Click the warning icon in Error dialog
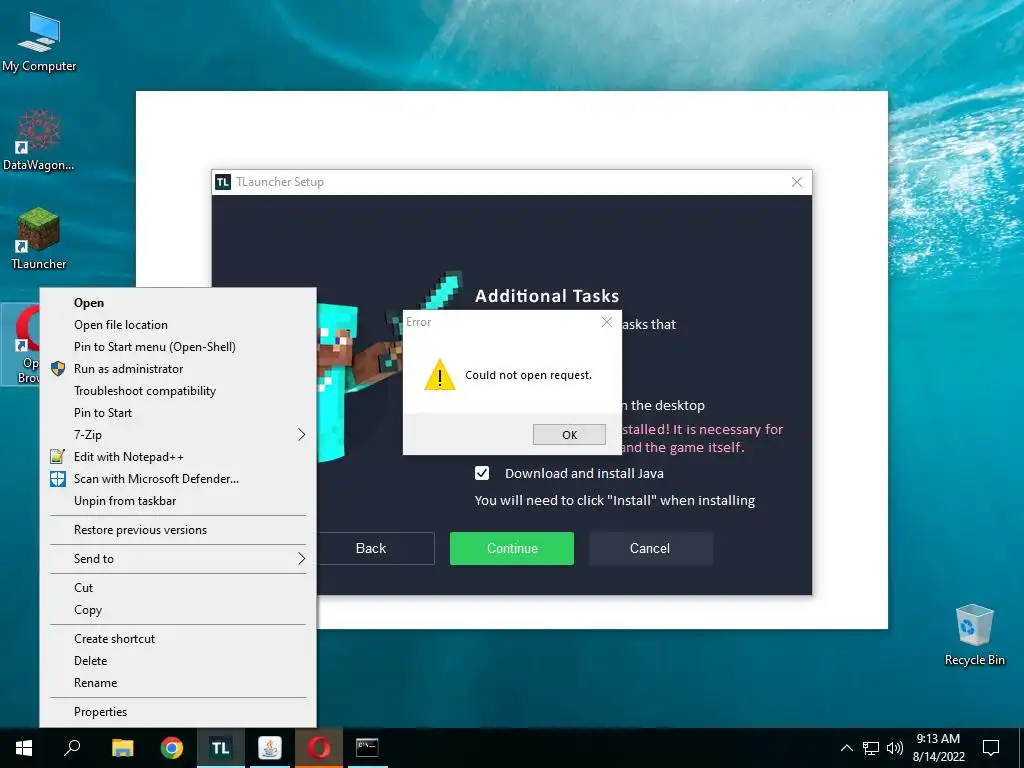Image resolution: width=1024 pixels, height=768 pixels. (x=440, y=375)
